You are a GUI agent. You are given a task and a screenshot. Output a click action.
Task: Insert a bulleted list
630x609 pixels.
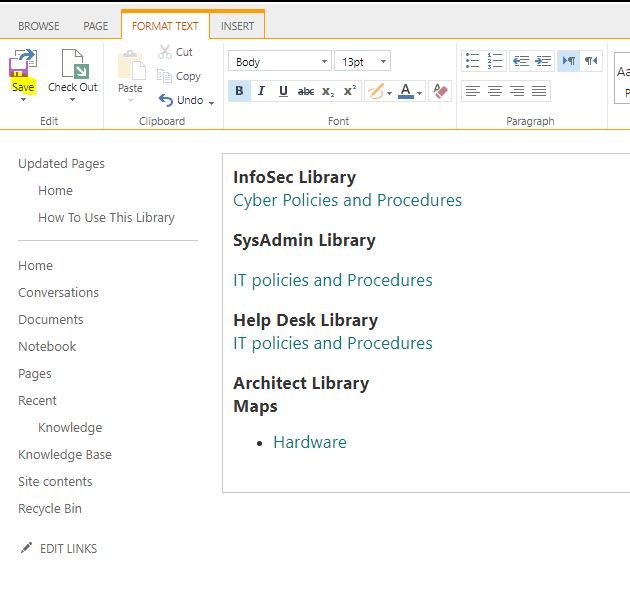click(x=472, y=61)
